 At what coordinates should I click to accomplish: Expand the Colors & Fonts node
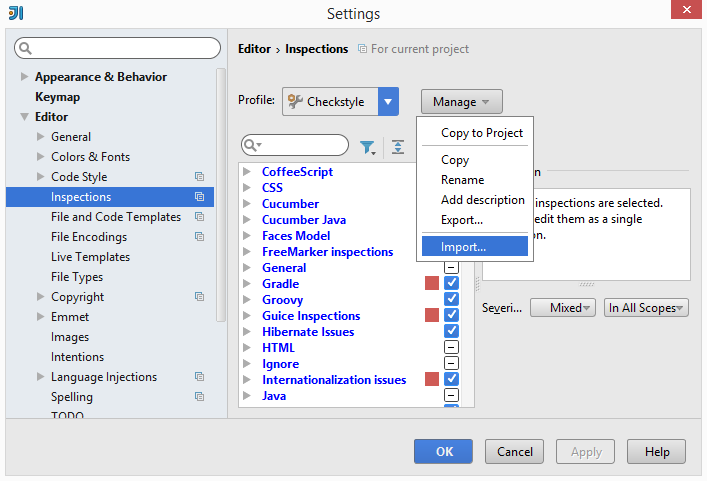41,156
